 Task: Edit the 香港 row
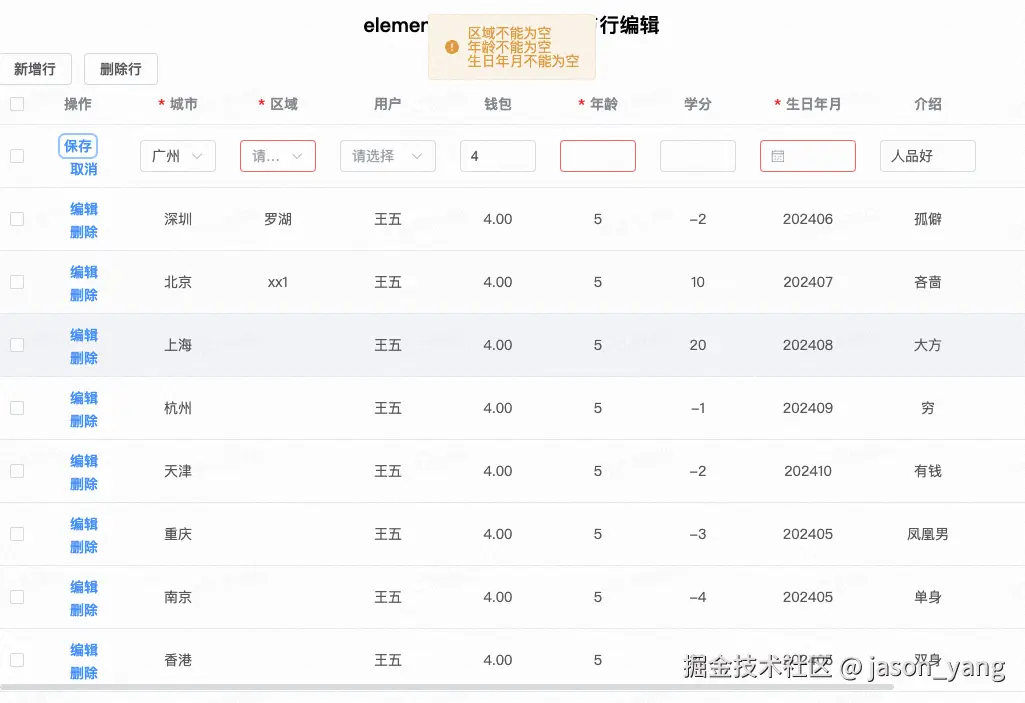point(84,650)
